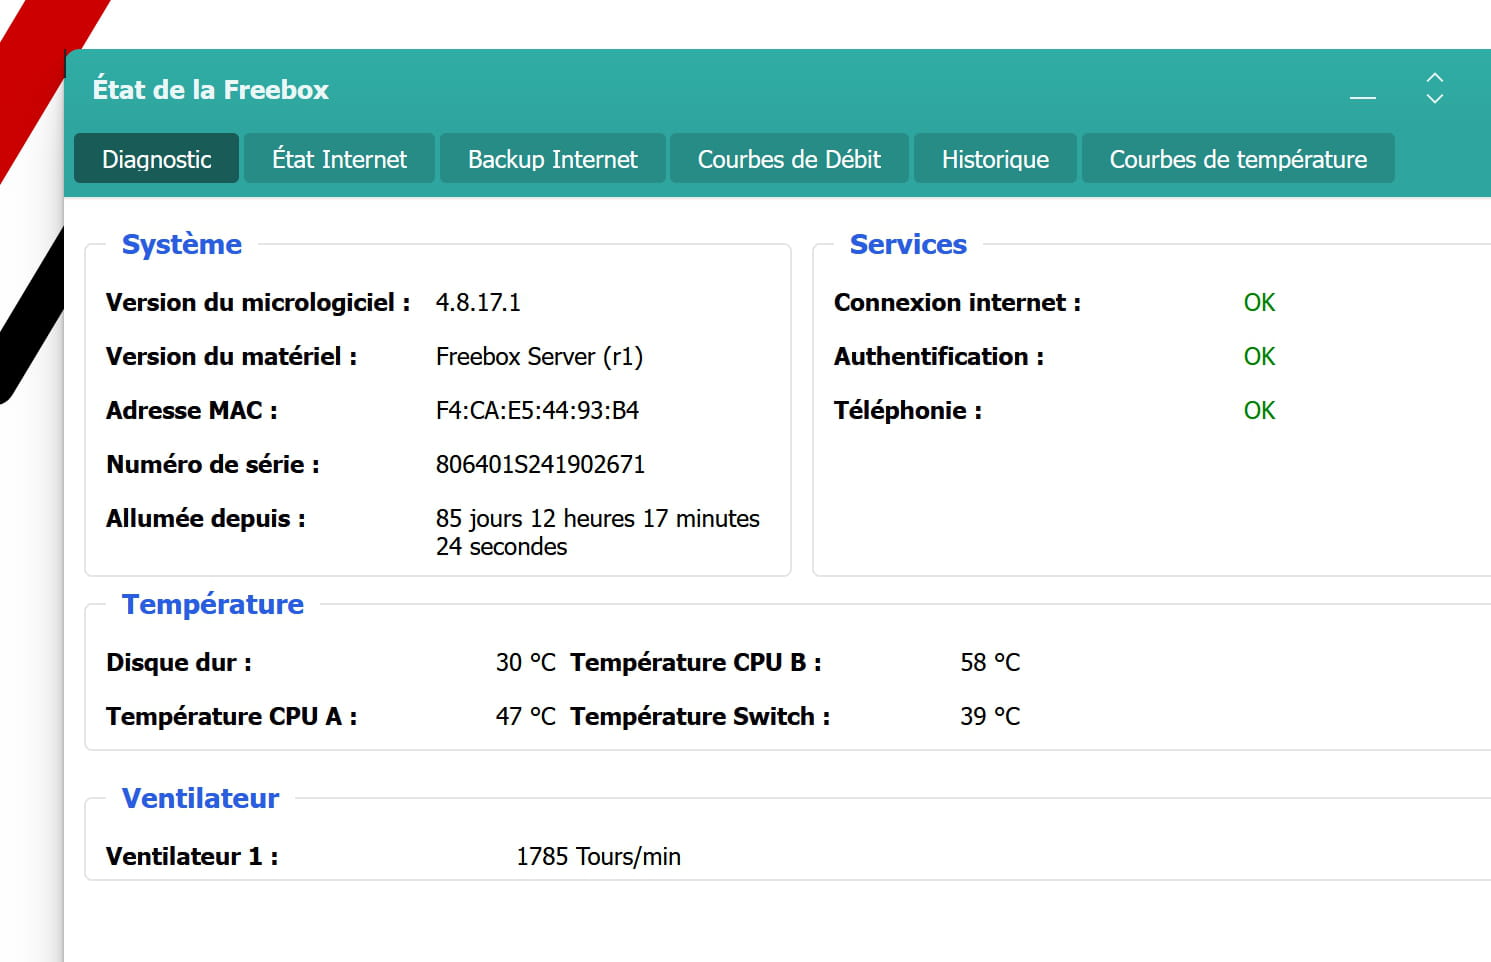Viewport: 1491px width, 962px height.
Task: Click the window title État de la Freebox
Action: 210,89
